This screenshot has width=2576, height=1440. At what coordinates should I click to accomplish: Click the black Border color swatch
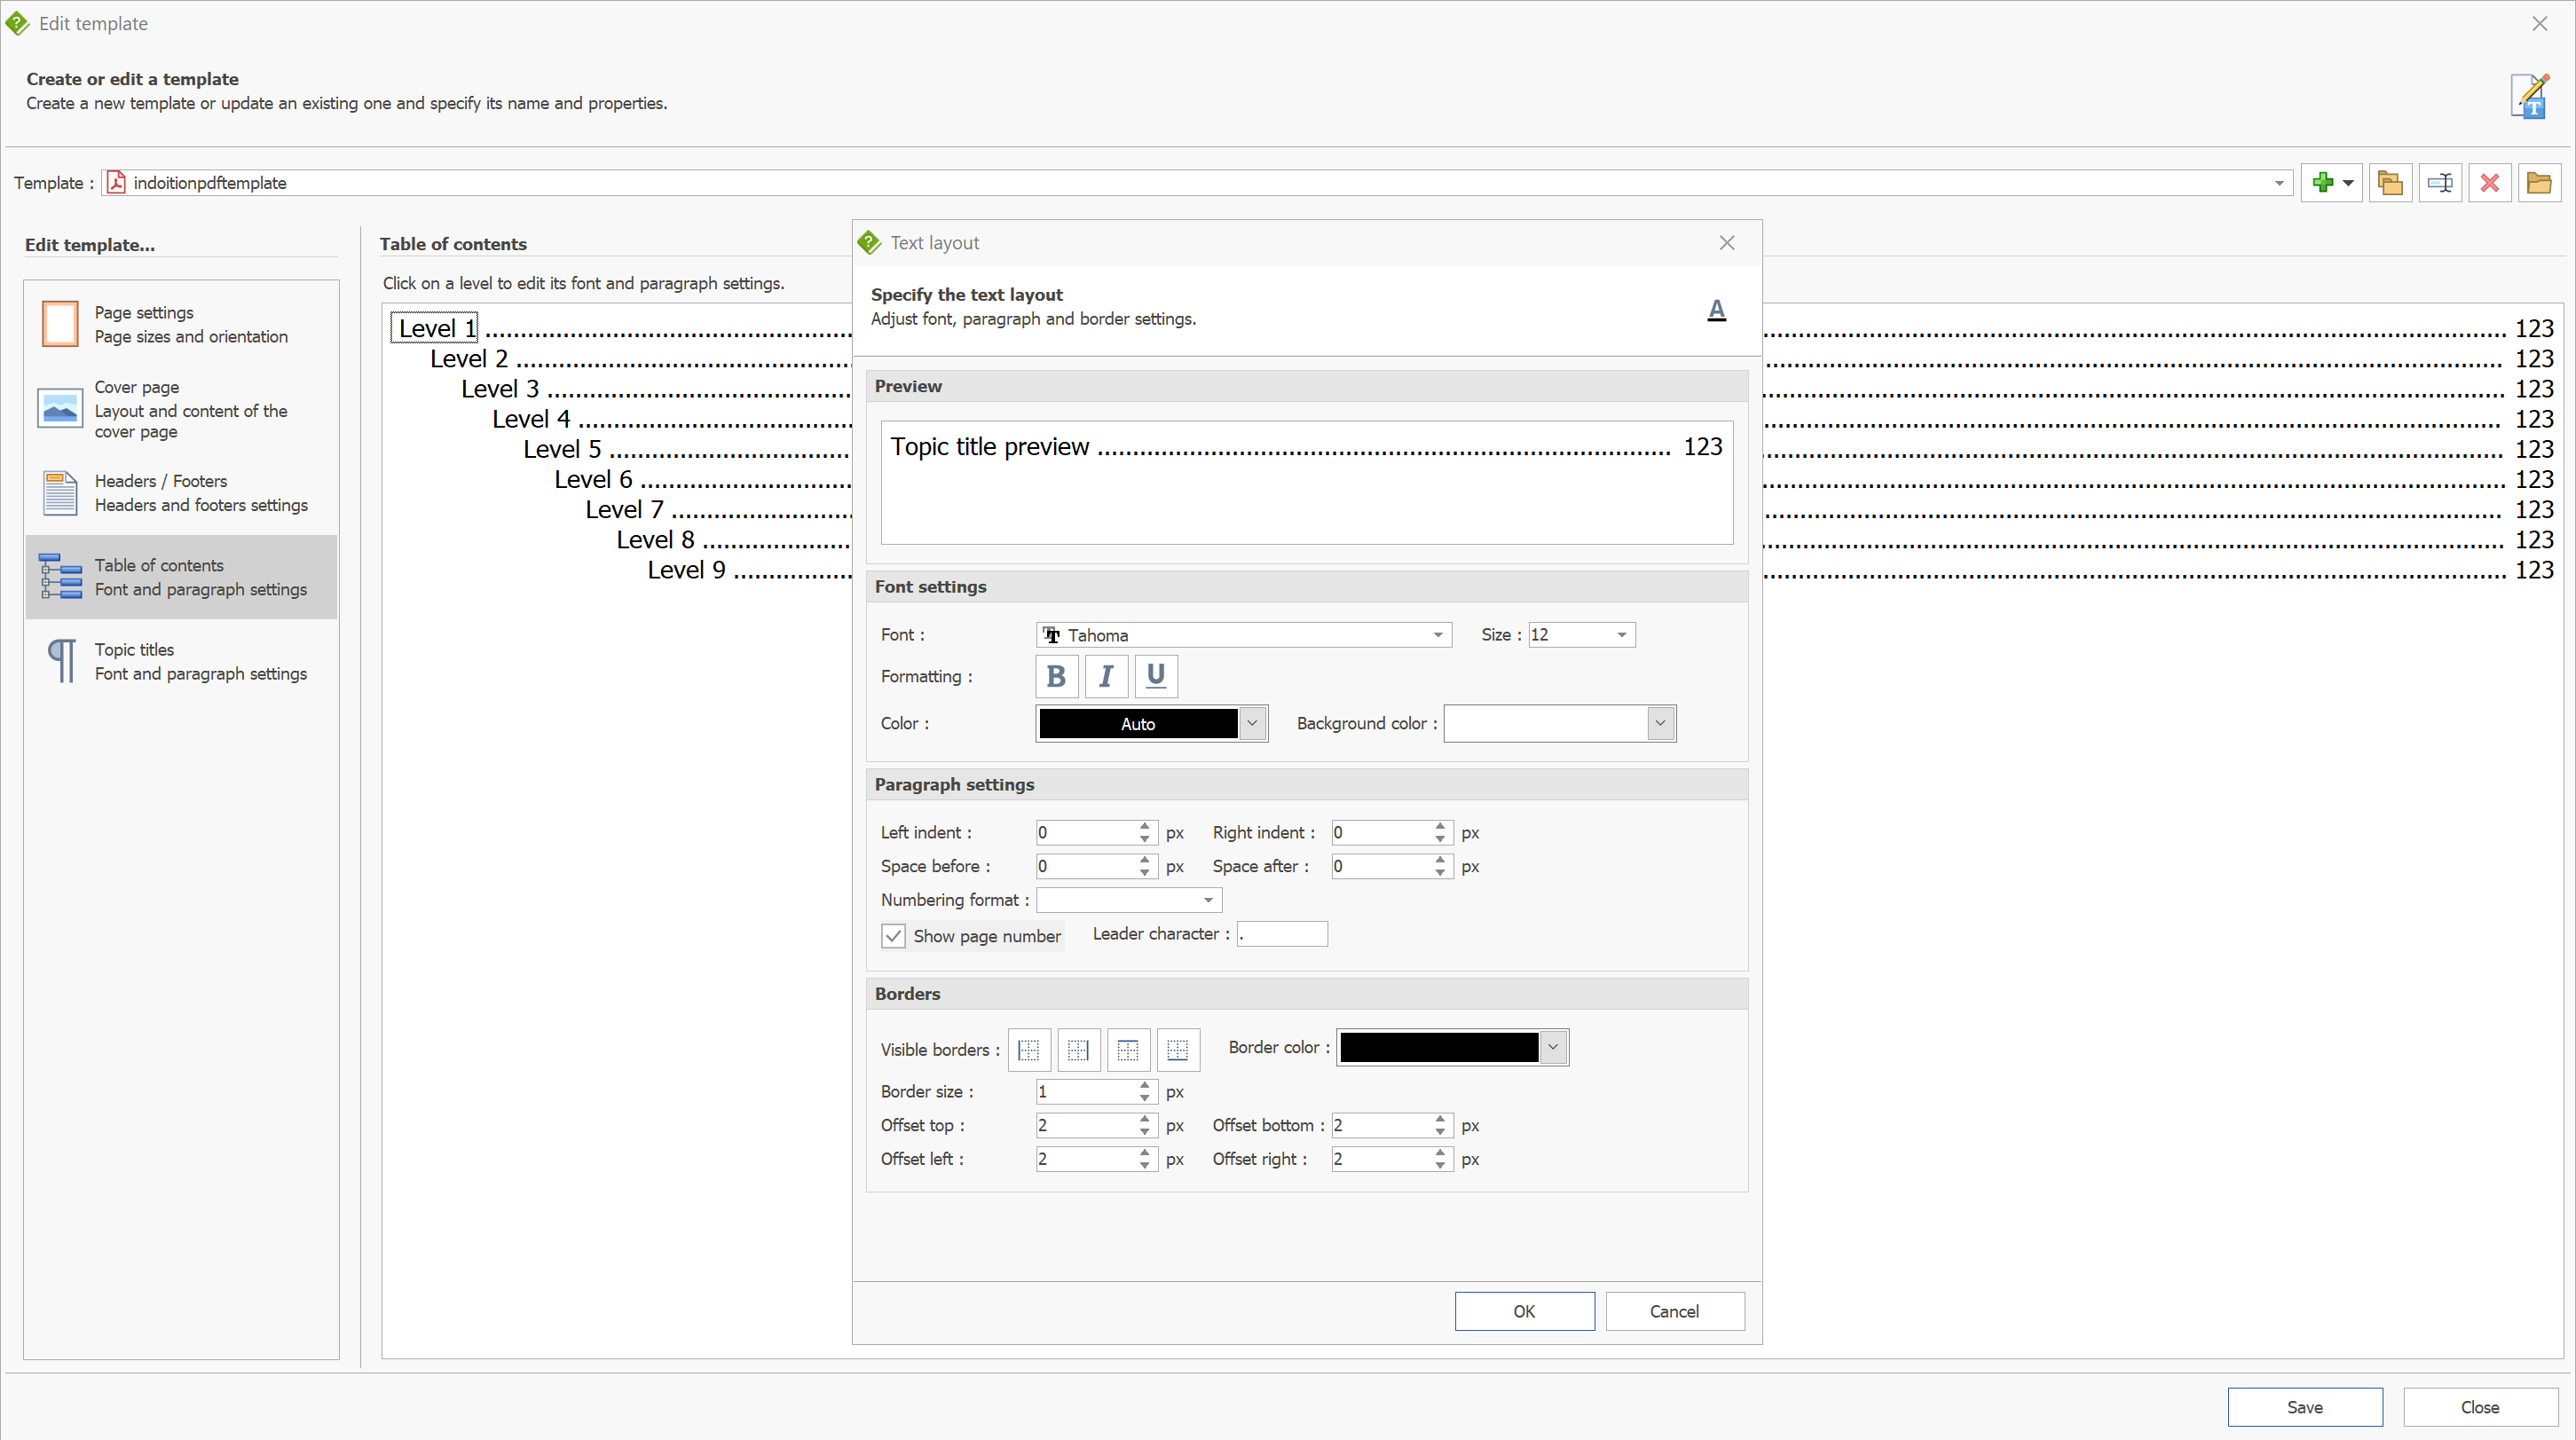[1439, 1047]
